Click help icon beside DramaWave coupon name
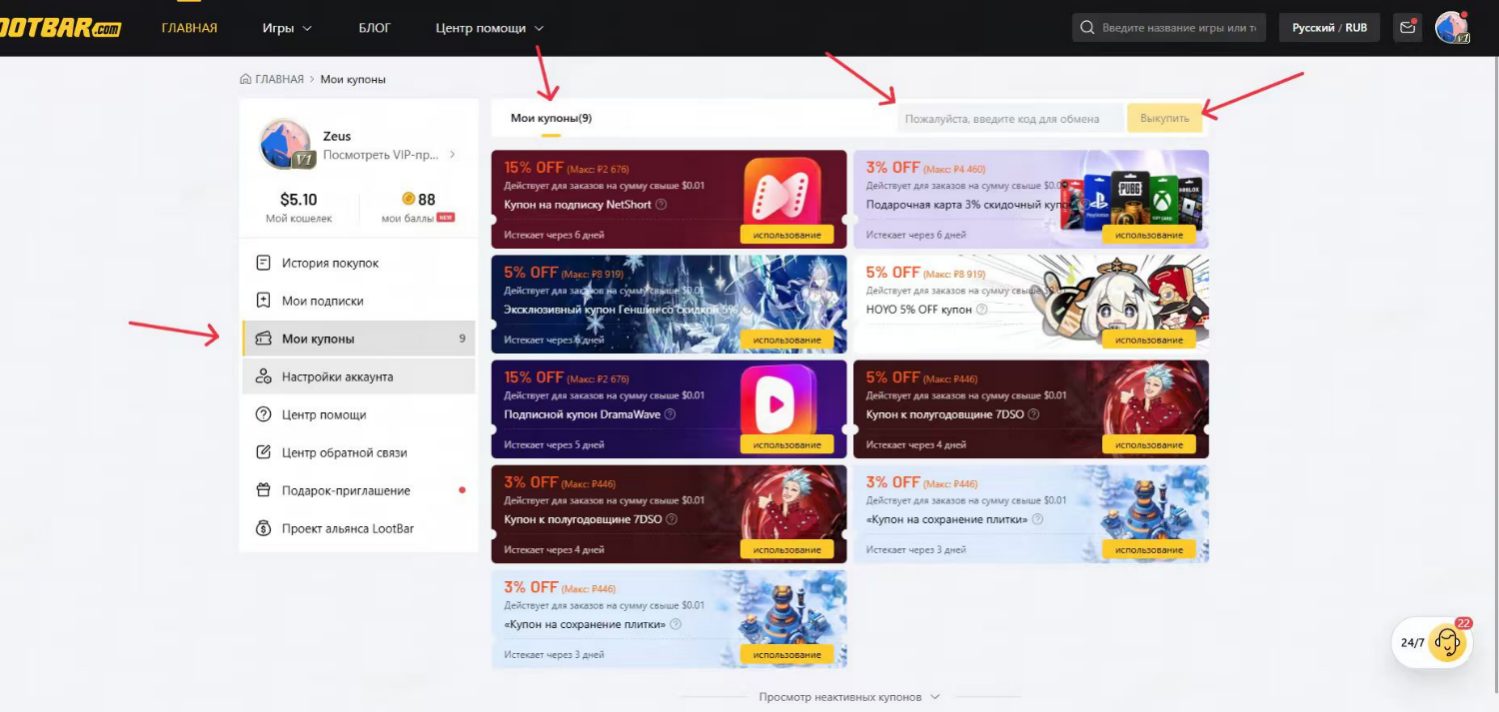The image size is (1499, 712). pos(670,414)
